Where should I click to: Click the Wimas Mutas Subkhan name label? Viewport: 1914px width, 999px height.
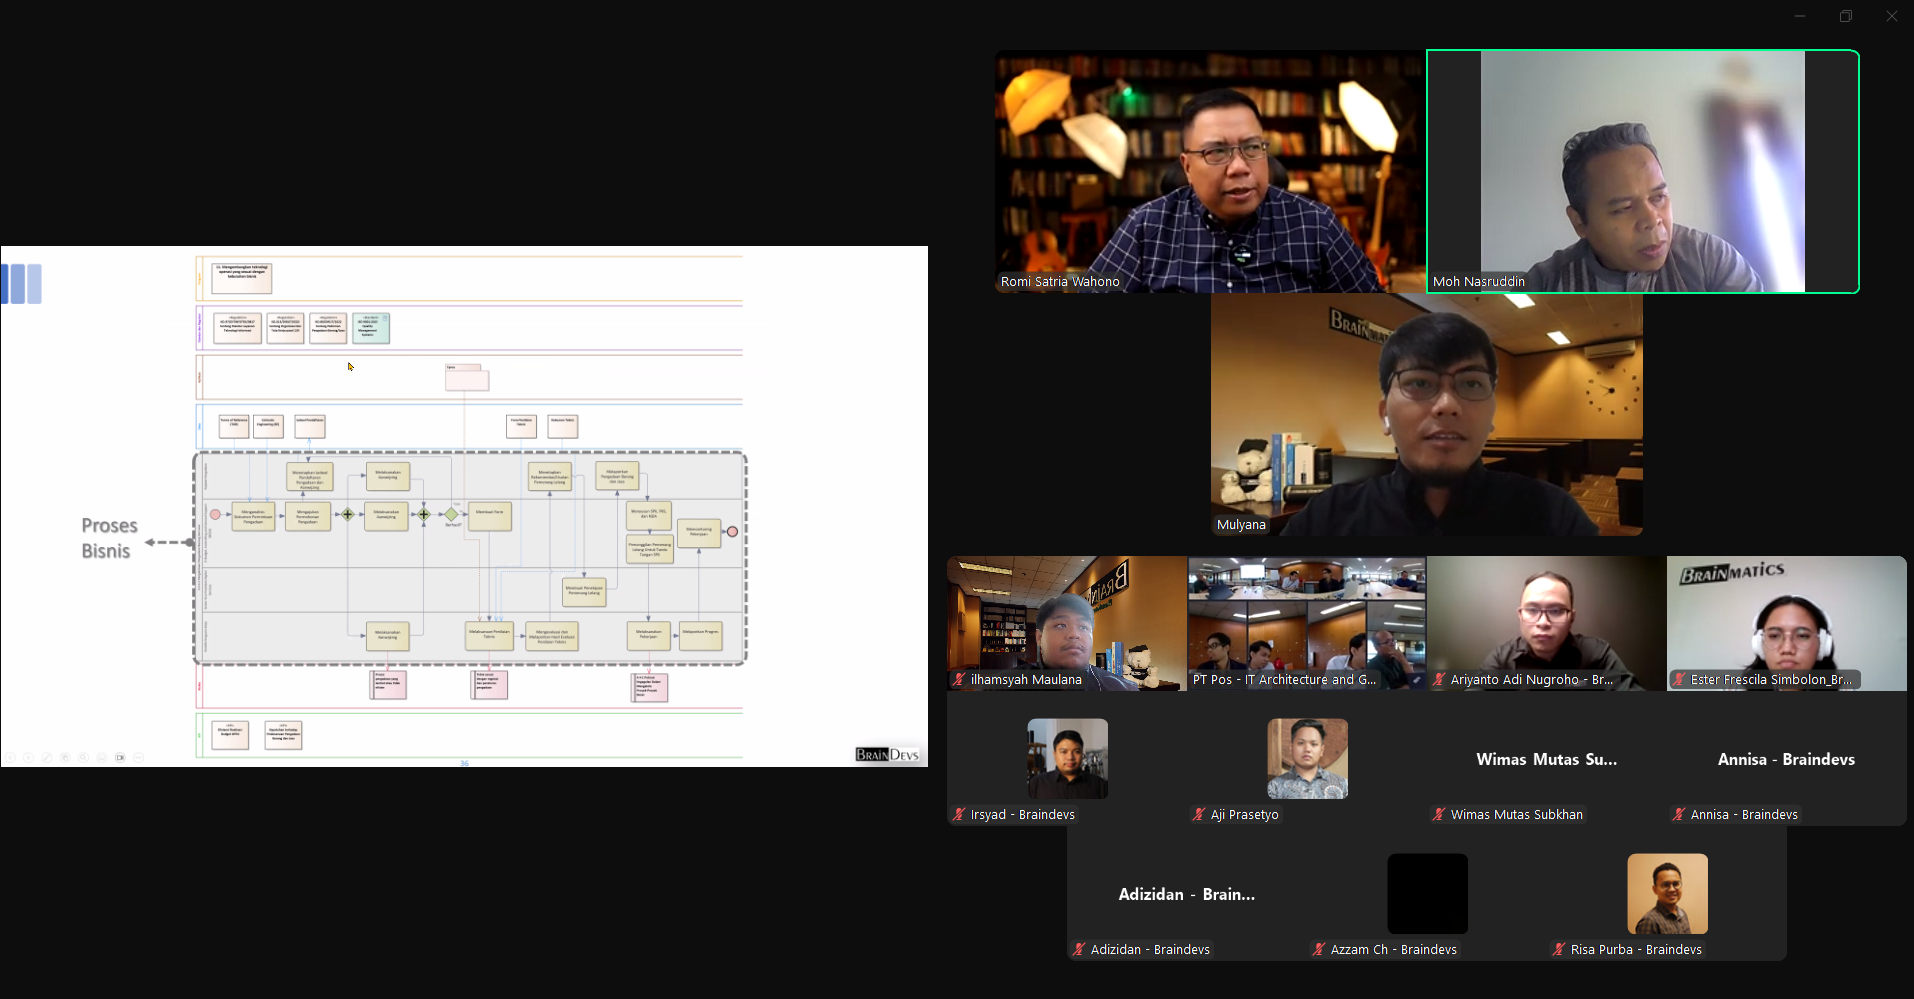click(1516, 815)
